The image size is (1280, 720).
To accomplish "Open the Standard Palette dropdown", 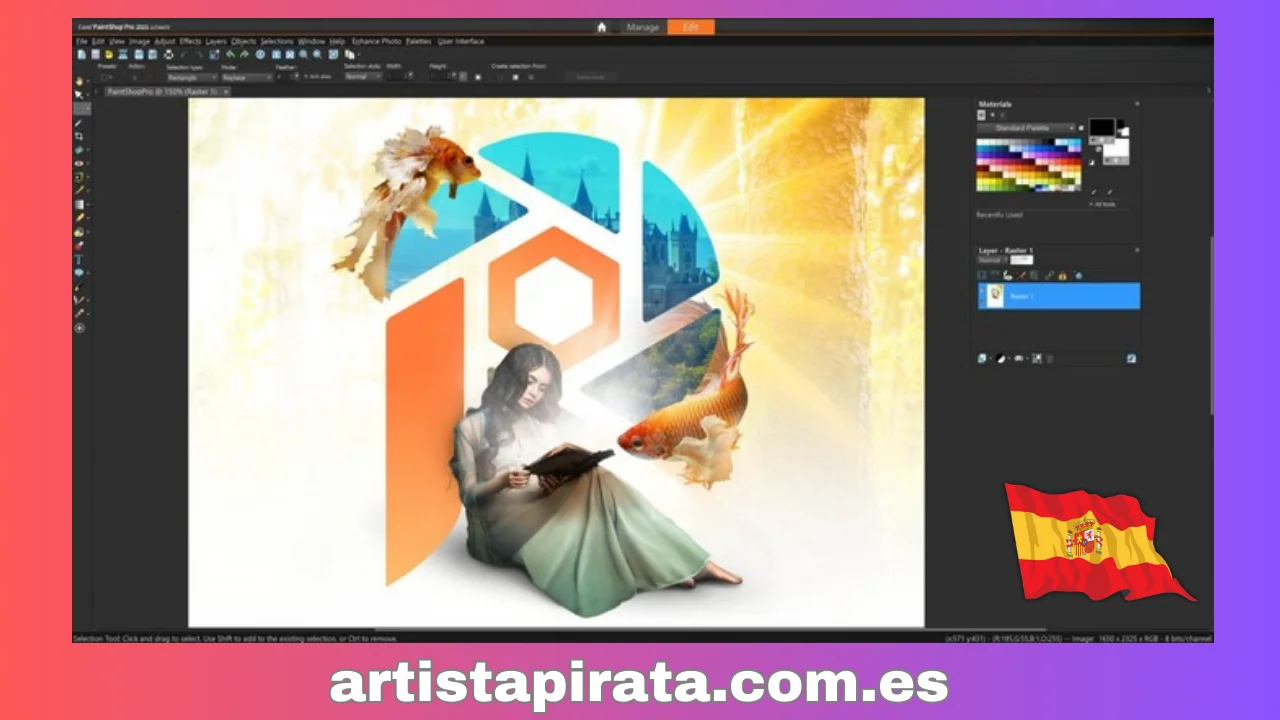I will click(1025, 128).
